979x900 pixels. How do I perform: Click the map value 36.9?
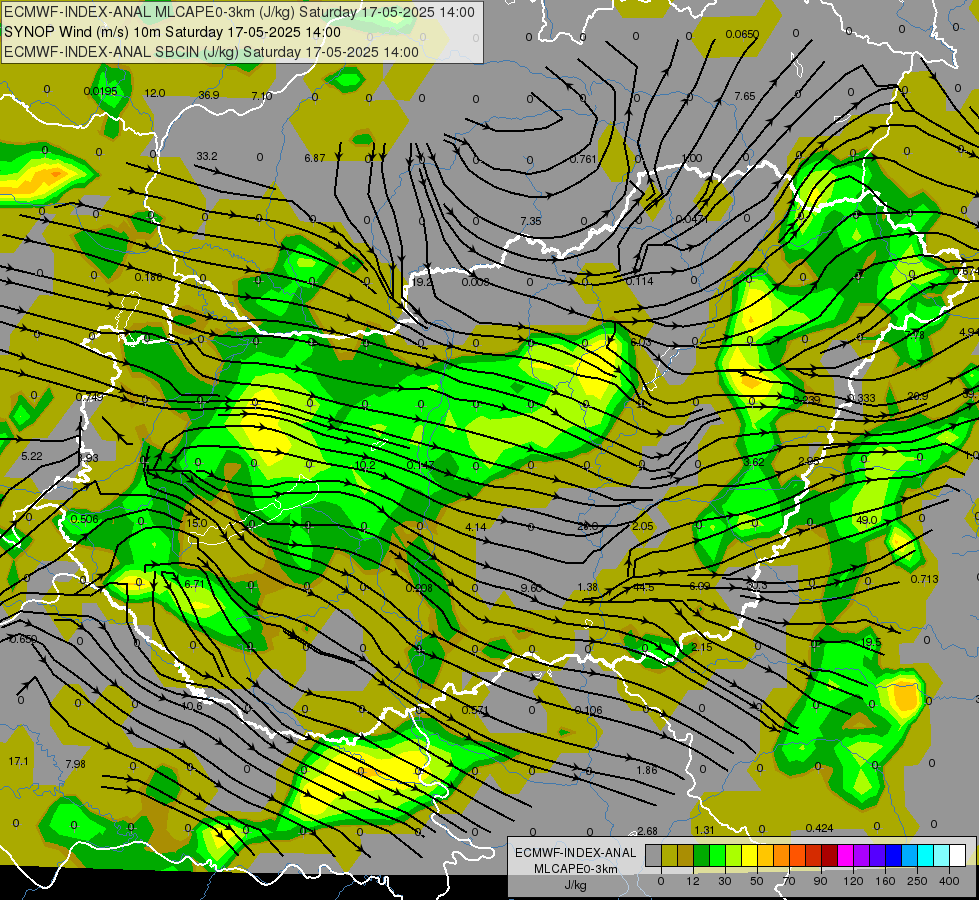(209, 95)
